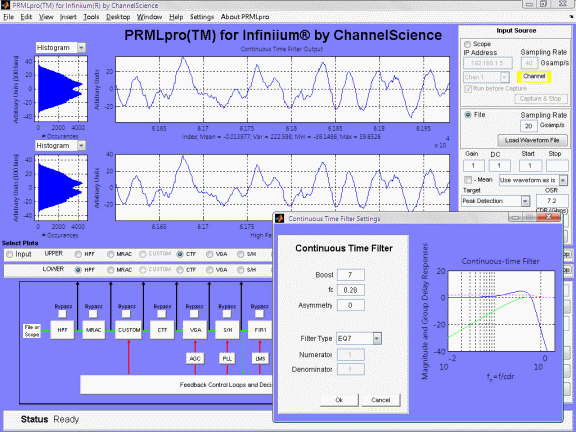The width and height of the screenshot is (576, 432).
Task: Expand the lower Histogram dropdown
Action: pos(82,146)
